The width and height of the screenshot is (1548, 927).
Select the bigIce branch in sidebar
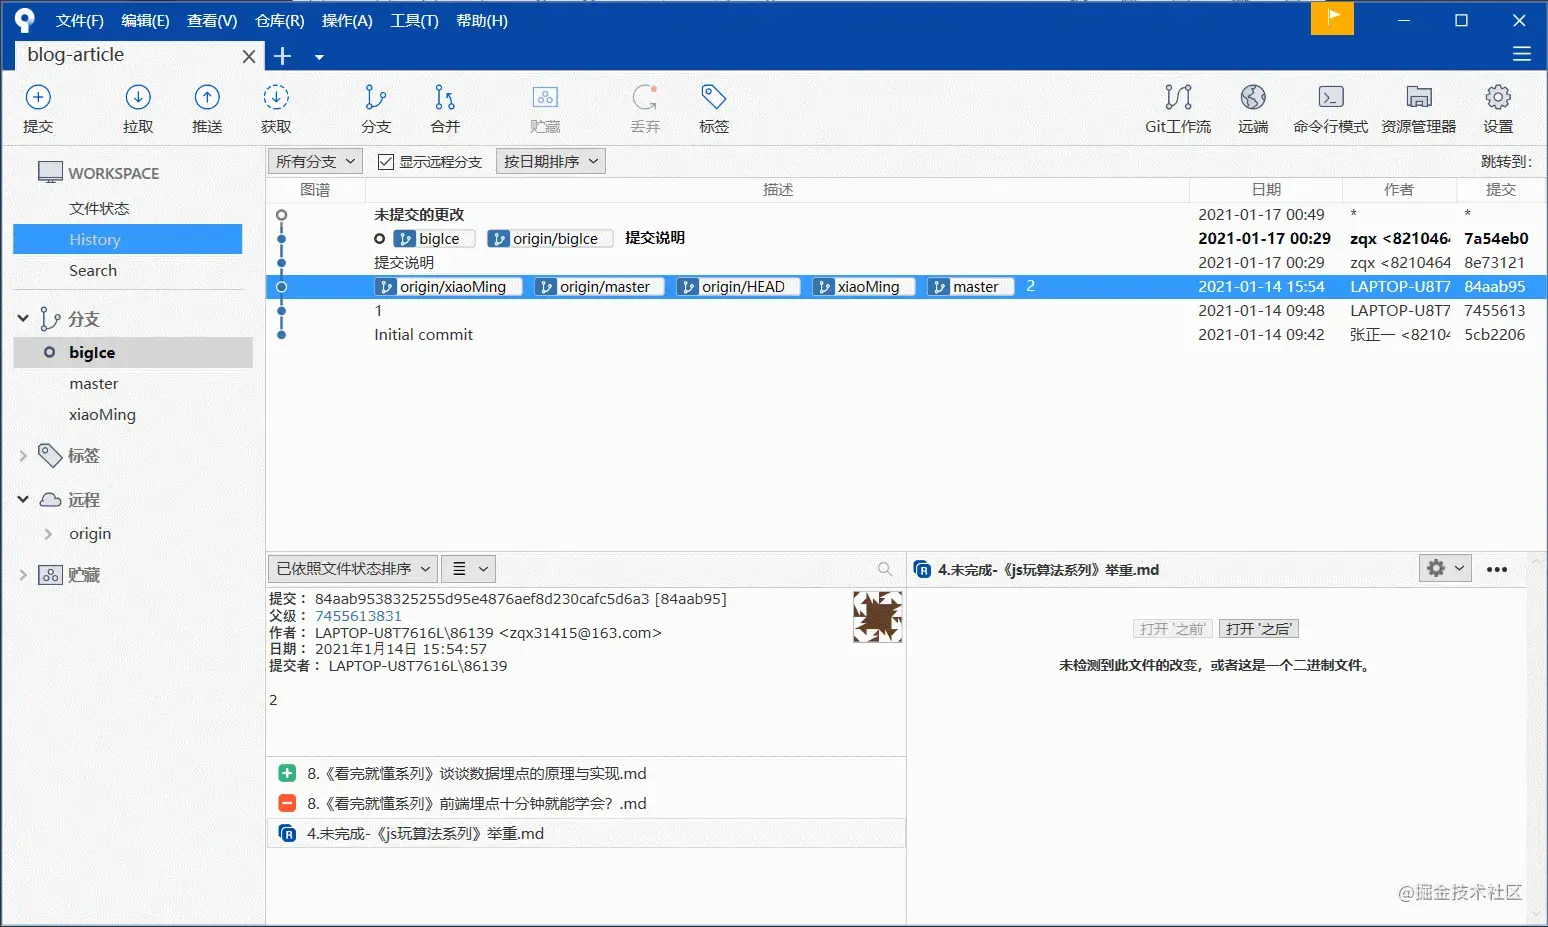pyautogui.click(x=133, y=352)
